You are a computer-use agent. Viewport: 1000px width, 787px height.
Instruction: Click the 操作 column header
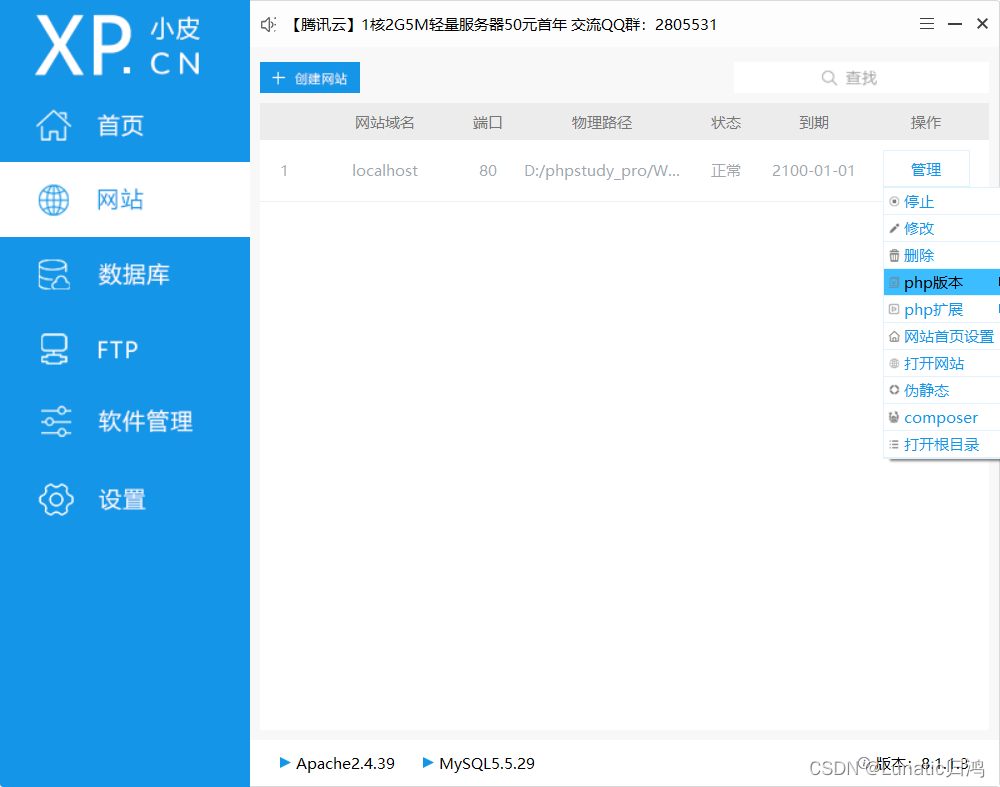tap(926, 122)
